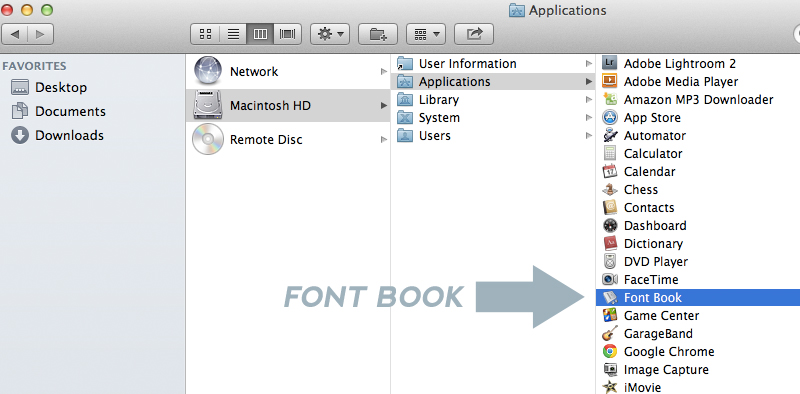Viewport: 800px width, 394px height.
Task: Click the Contacts icon
Action: 610,207
